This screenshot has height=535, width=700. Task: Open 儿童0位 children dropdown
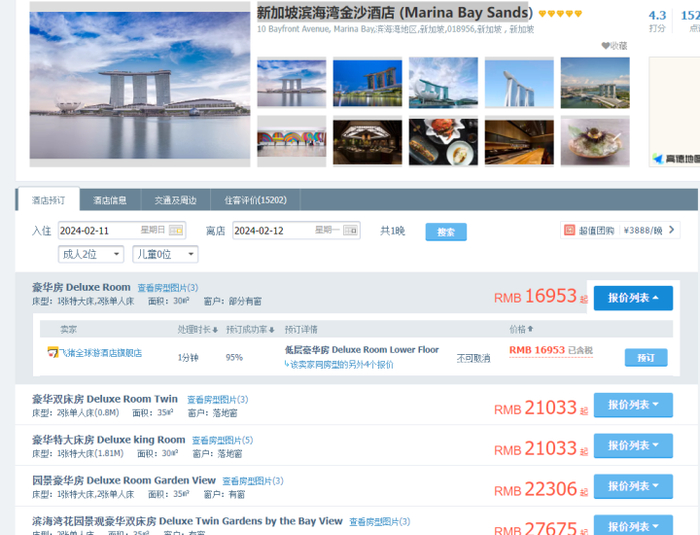coord(165,254)
